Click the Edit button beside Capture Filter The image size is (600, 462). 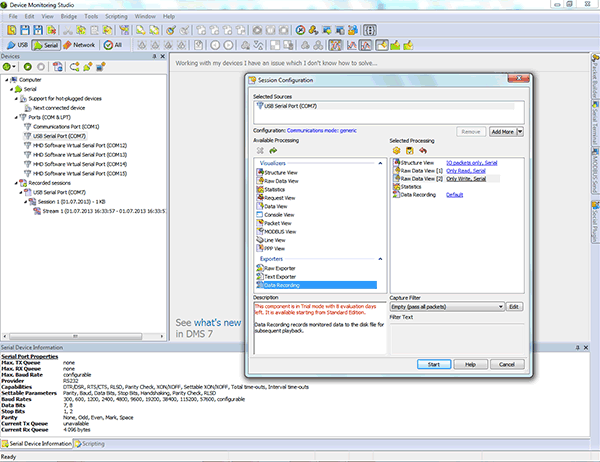tap(514, 307)
